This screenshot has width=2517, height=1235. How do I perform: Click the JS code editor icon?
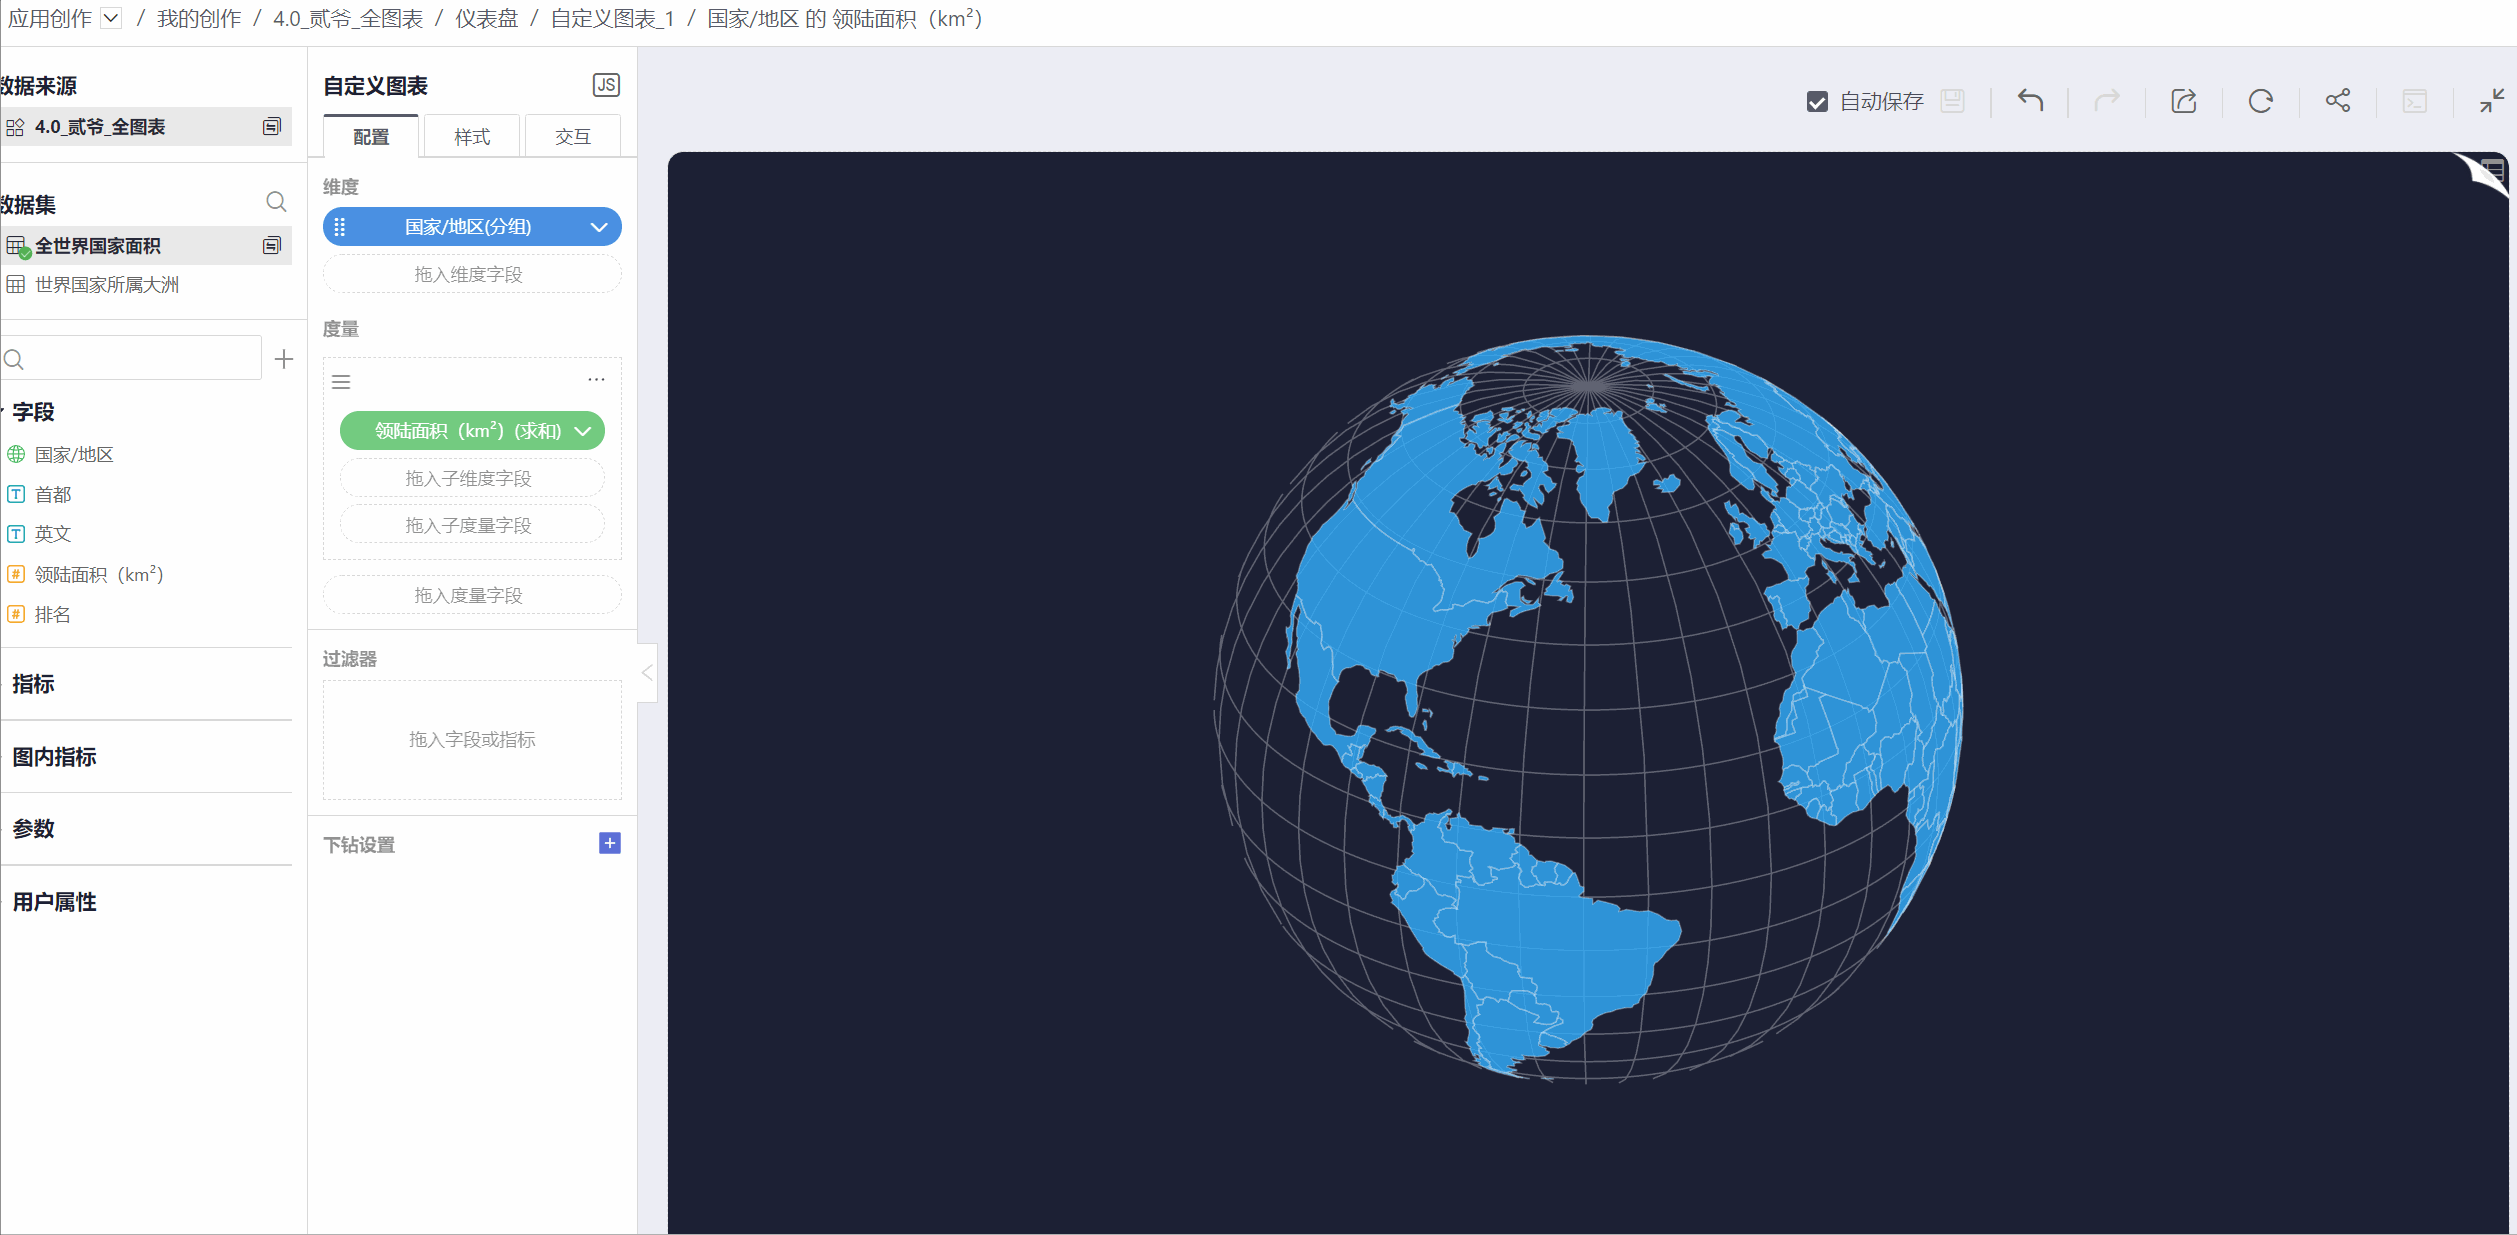pos(606,85)
